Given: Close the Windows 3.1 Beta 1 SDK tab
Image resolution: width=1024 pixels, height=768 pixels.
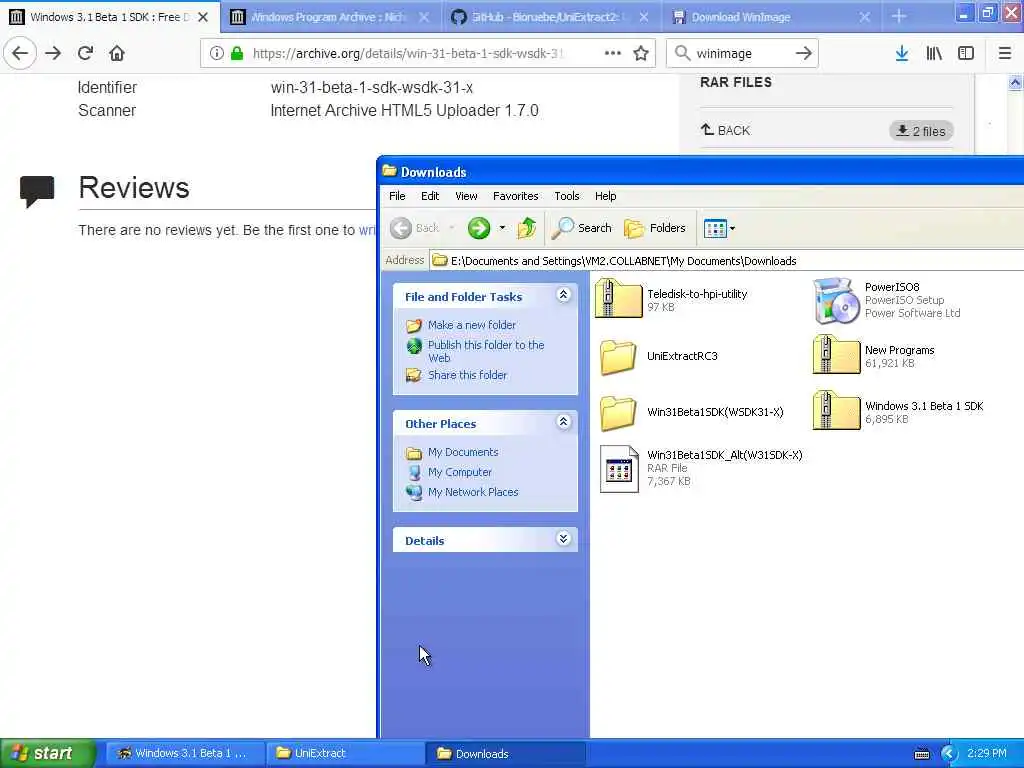Looking at the screenshot, I should [203, 17].
